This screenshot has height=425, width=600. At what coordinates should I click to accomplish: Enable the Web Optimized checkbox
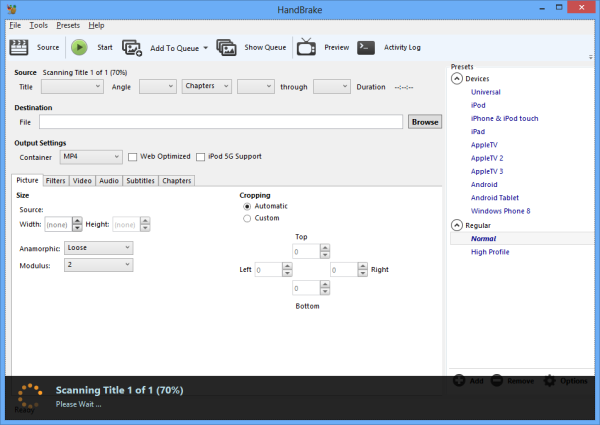(x=132, y=157)
